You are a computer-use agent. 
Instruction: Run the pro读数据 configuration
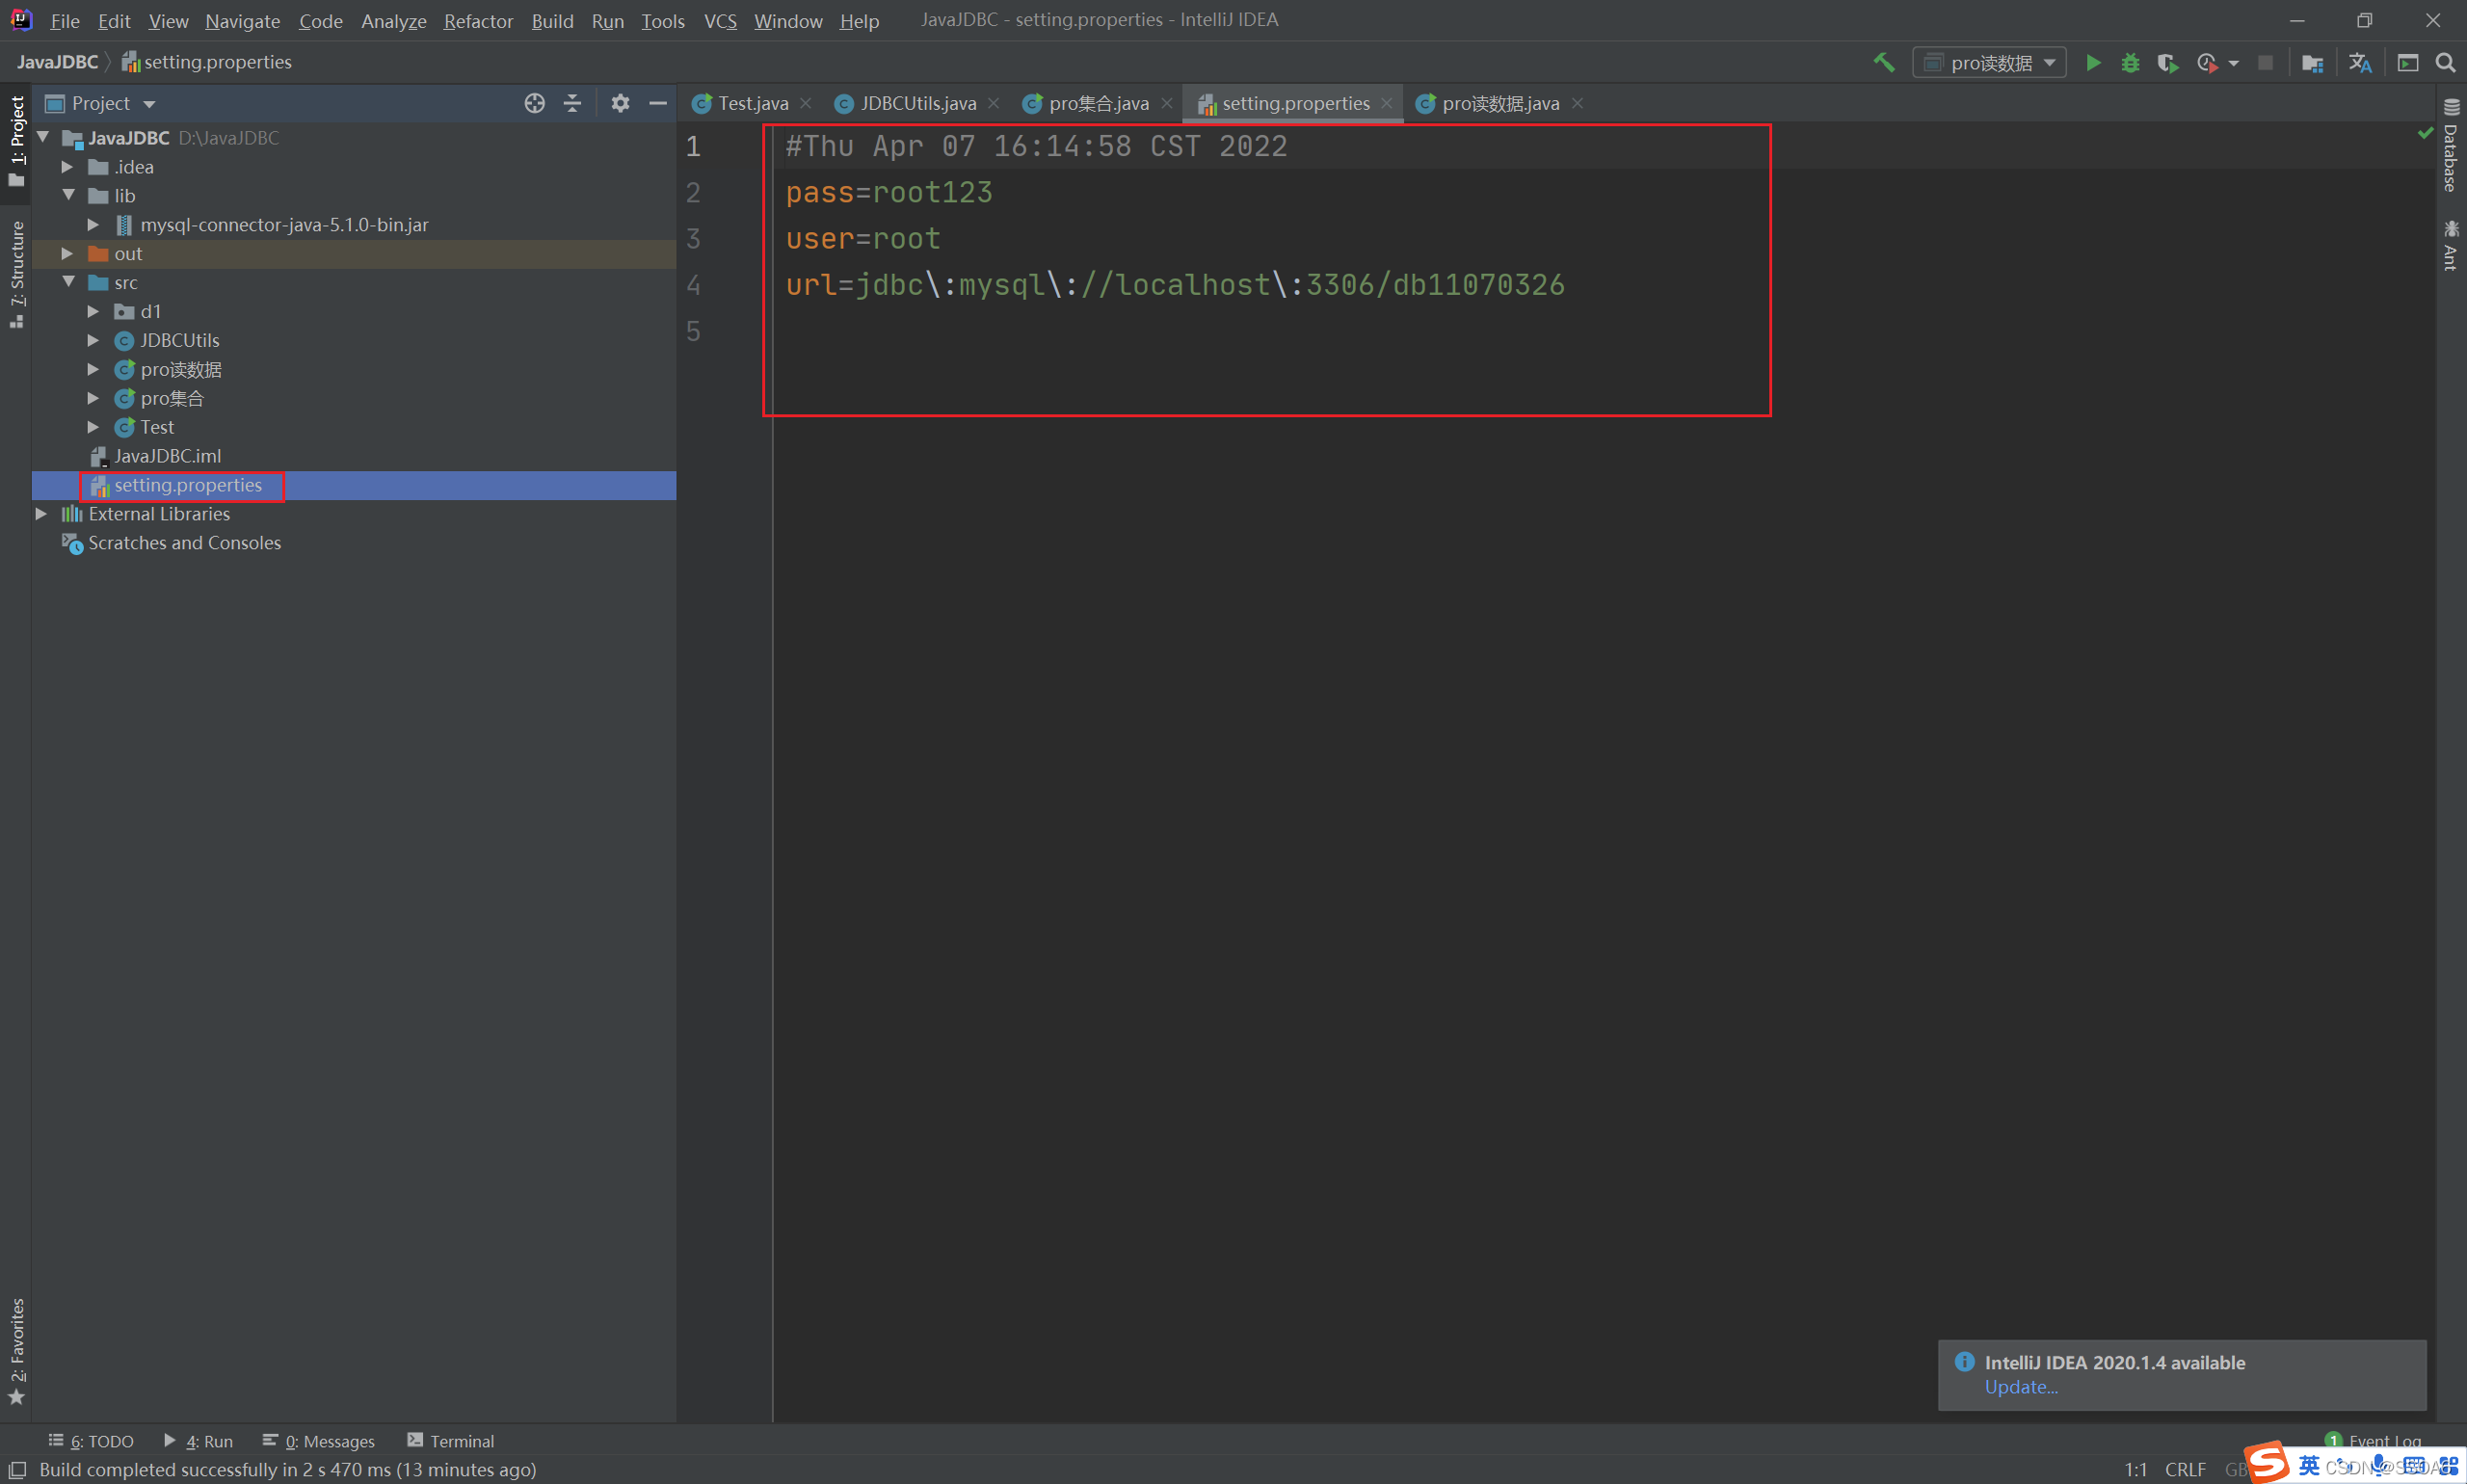pos(2093,63)
